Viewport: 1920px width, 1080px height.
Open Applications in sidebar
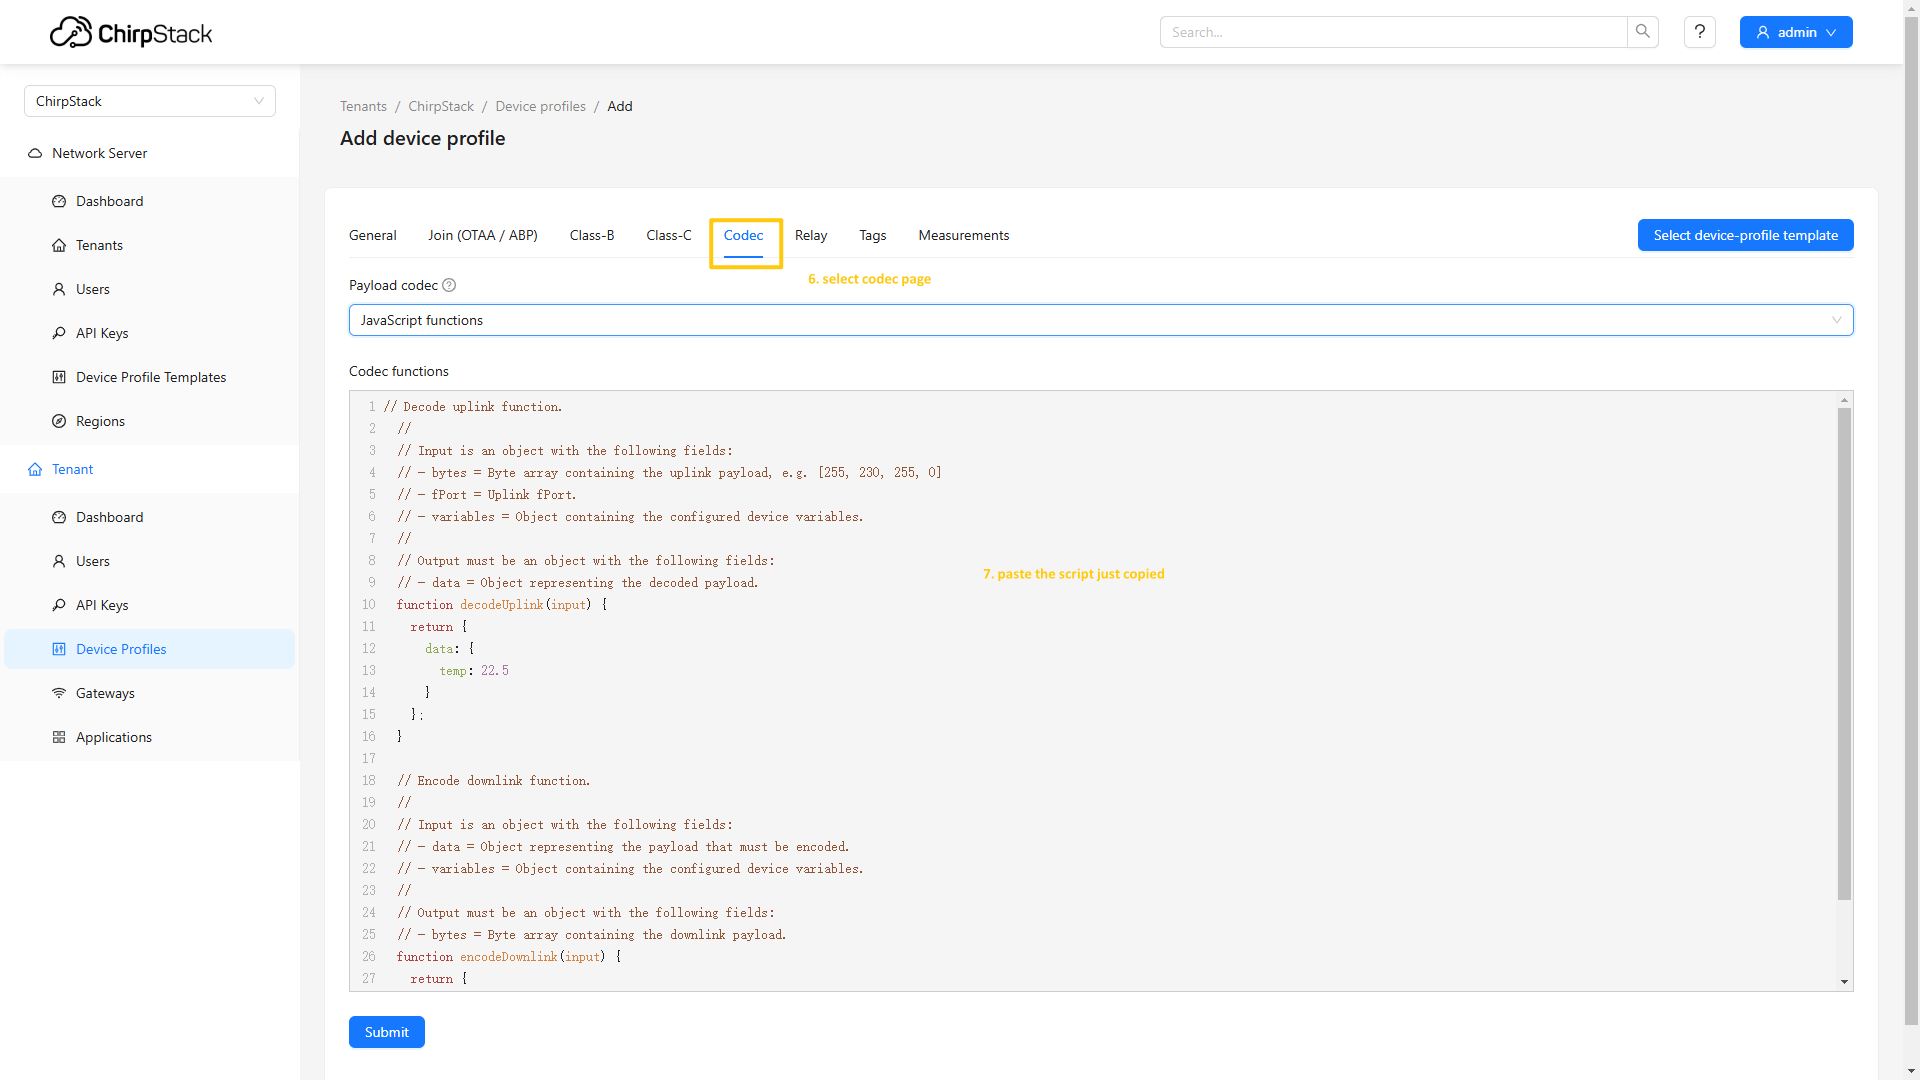114,737
